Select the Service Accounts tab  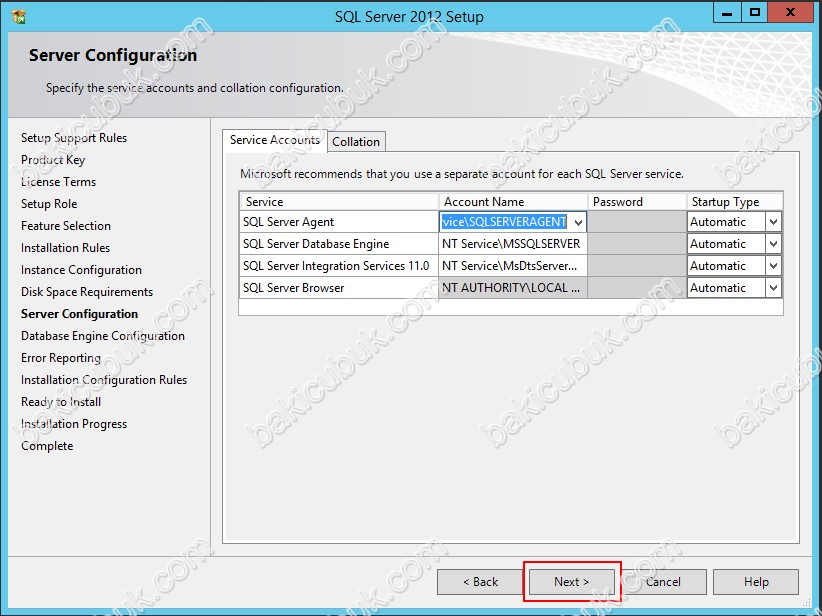point(275,140)
